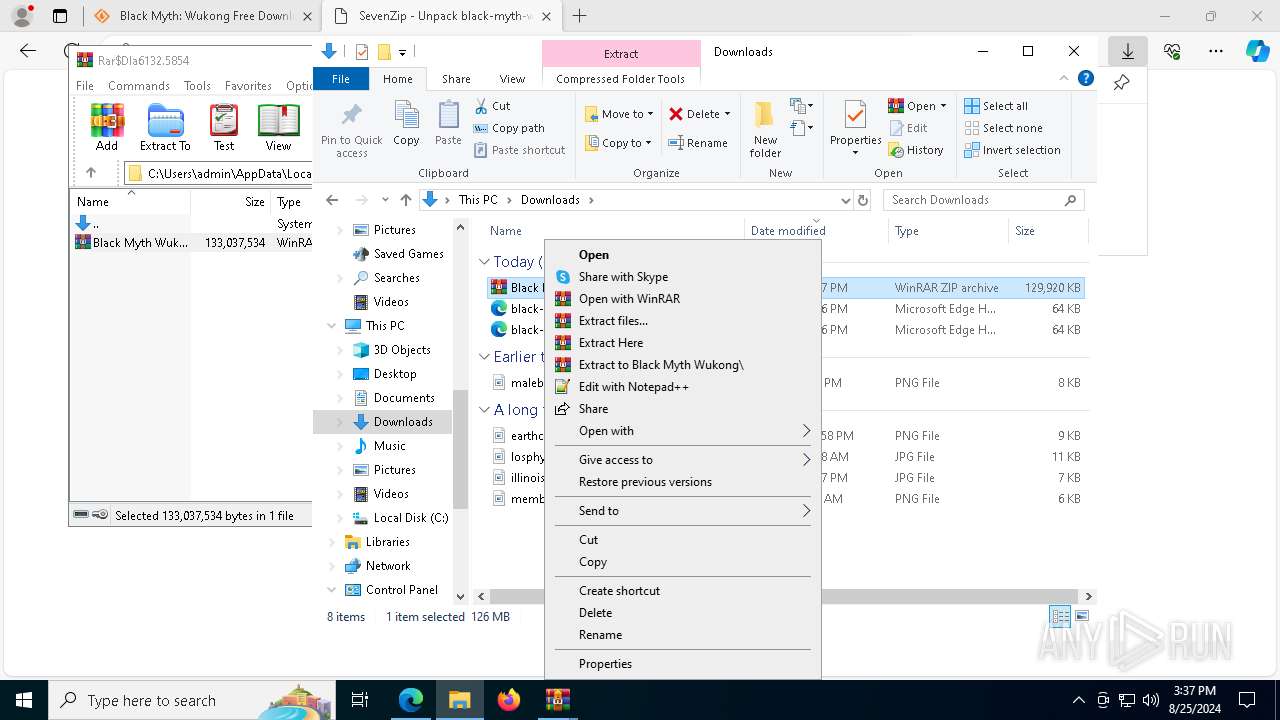Collapse the Today file group
Image resolution: width=1280 pixels, height=720 pixels.
click(484, 262)
